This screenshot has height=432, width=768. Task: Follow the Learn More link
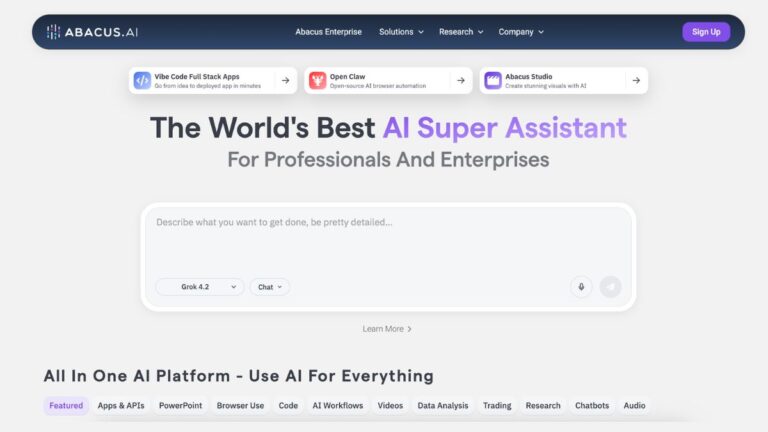pos(387,329)
